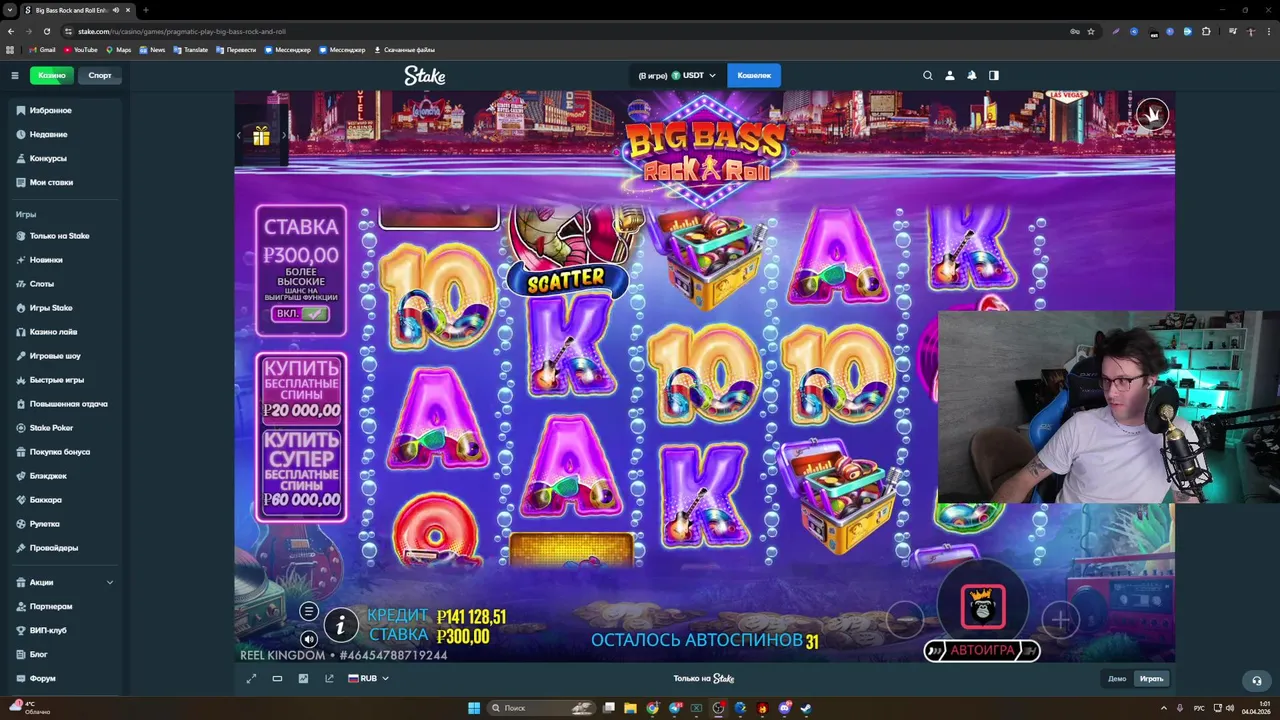Open Блэкджек in sidebar

click(47, 476)
